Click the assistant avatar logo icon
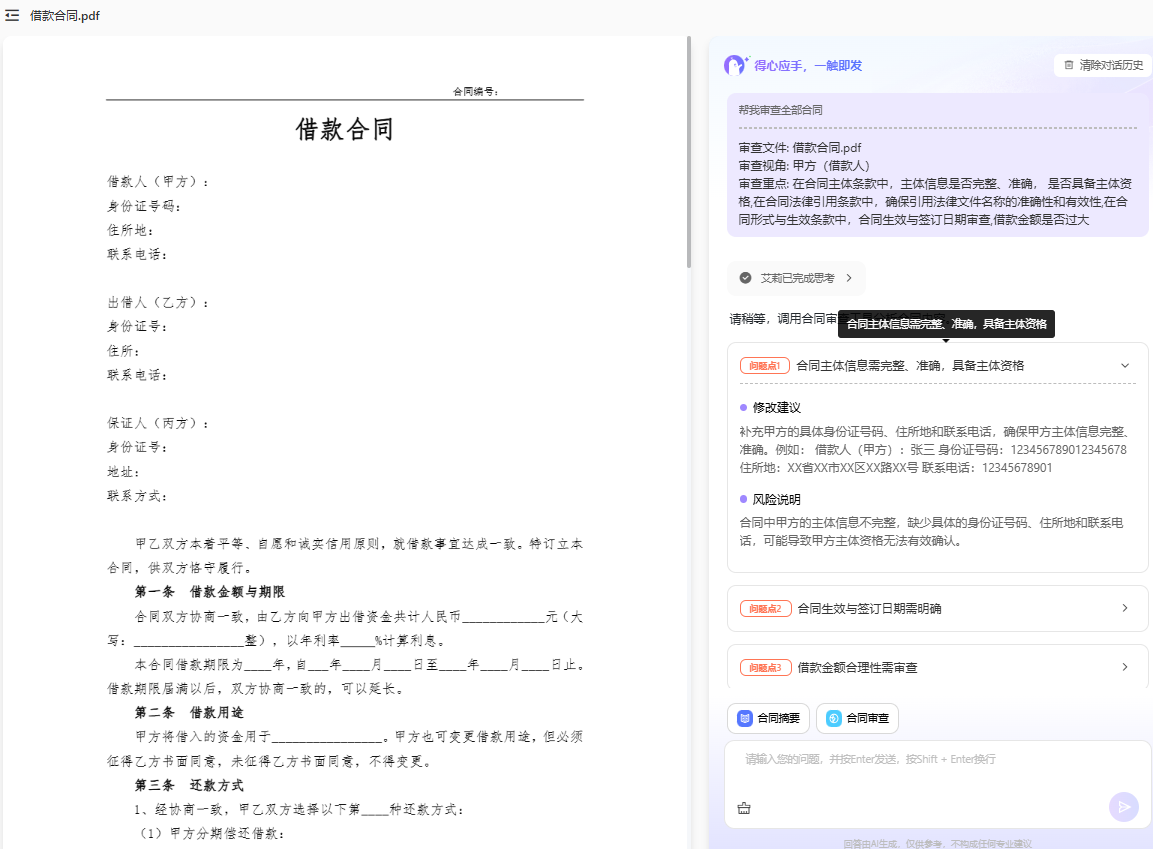This screenshot has width=1153, height=849. coord(735,65)
